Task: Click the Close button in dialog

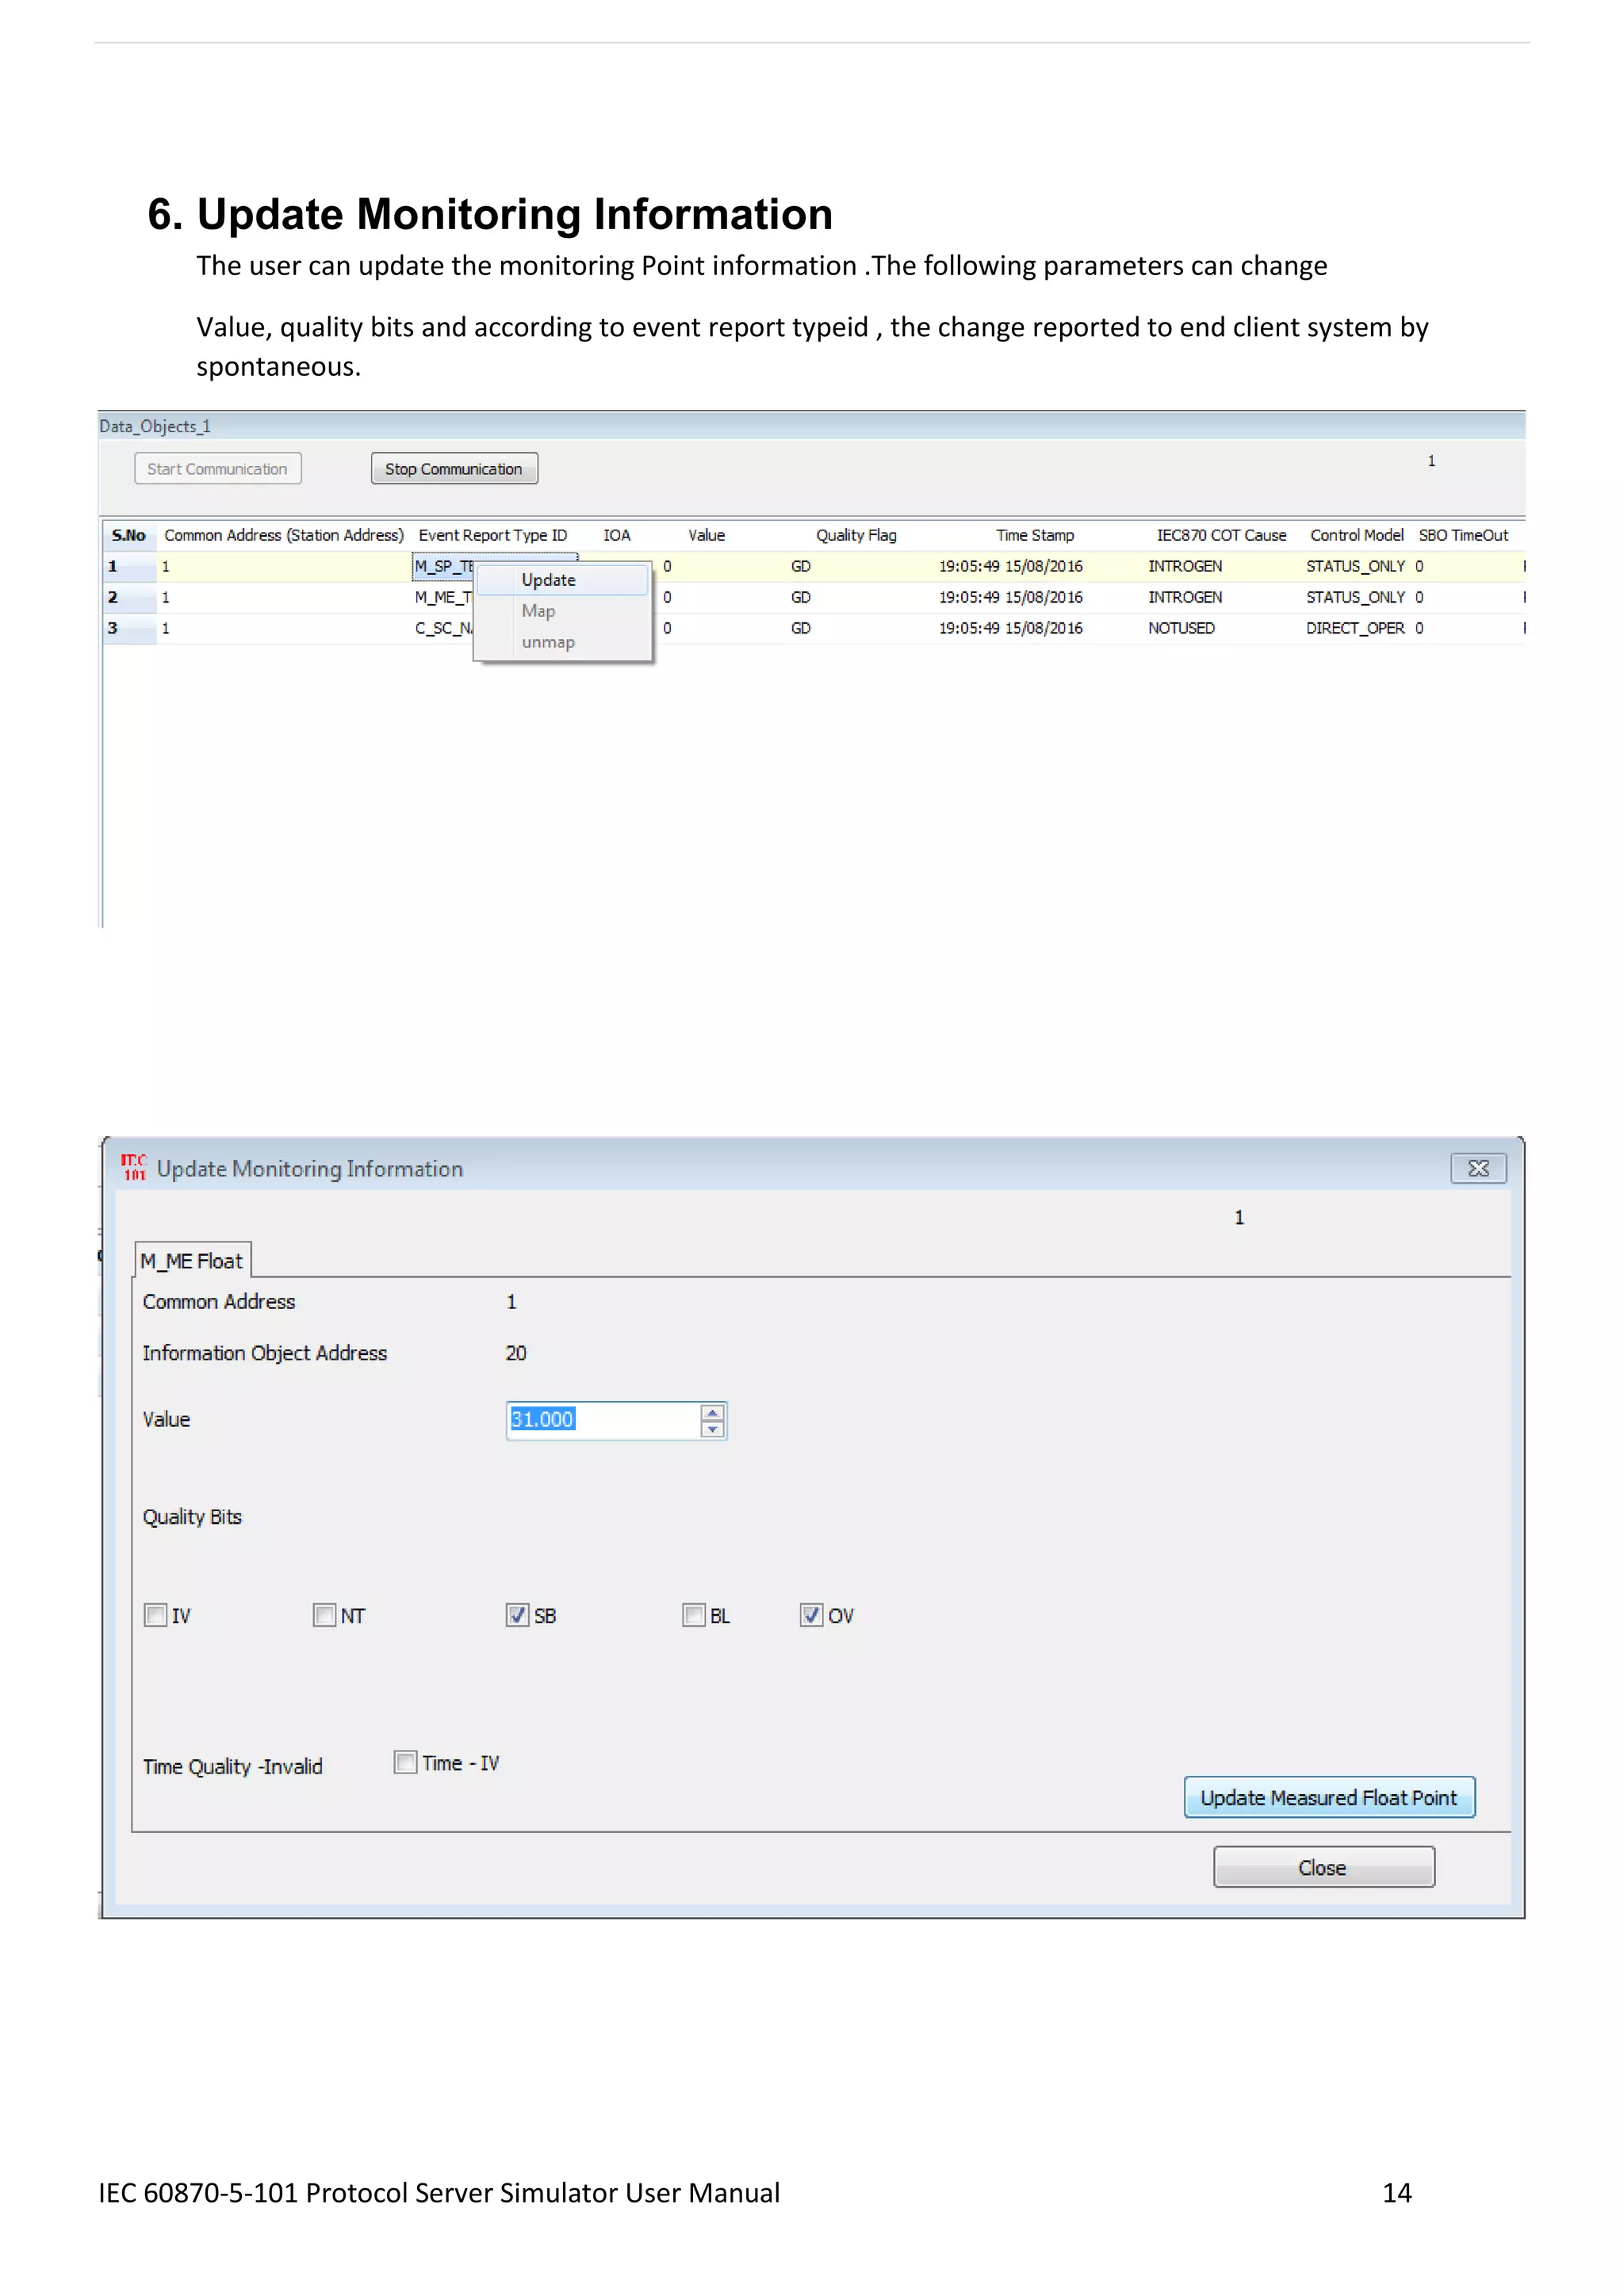Action: tap(1324, 1867)
